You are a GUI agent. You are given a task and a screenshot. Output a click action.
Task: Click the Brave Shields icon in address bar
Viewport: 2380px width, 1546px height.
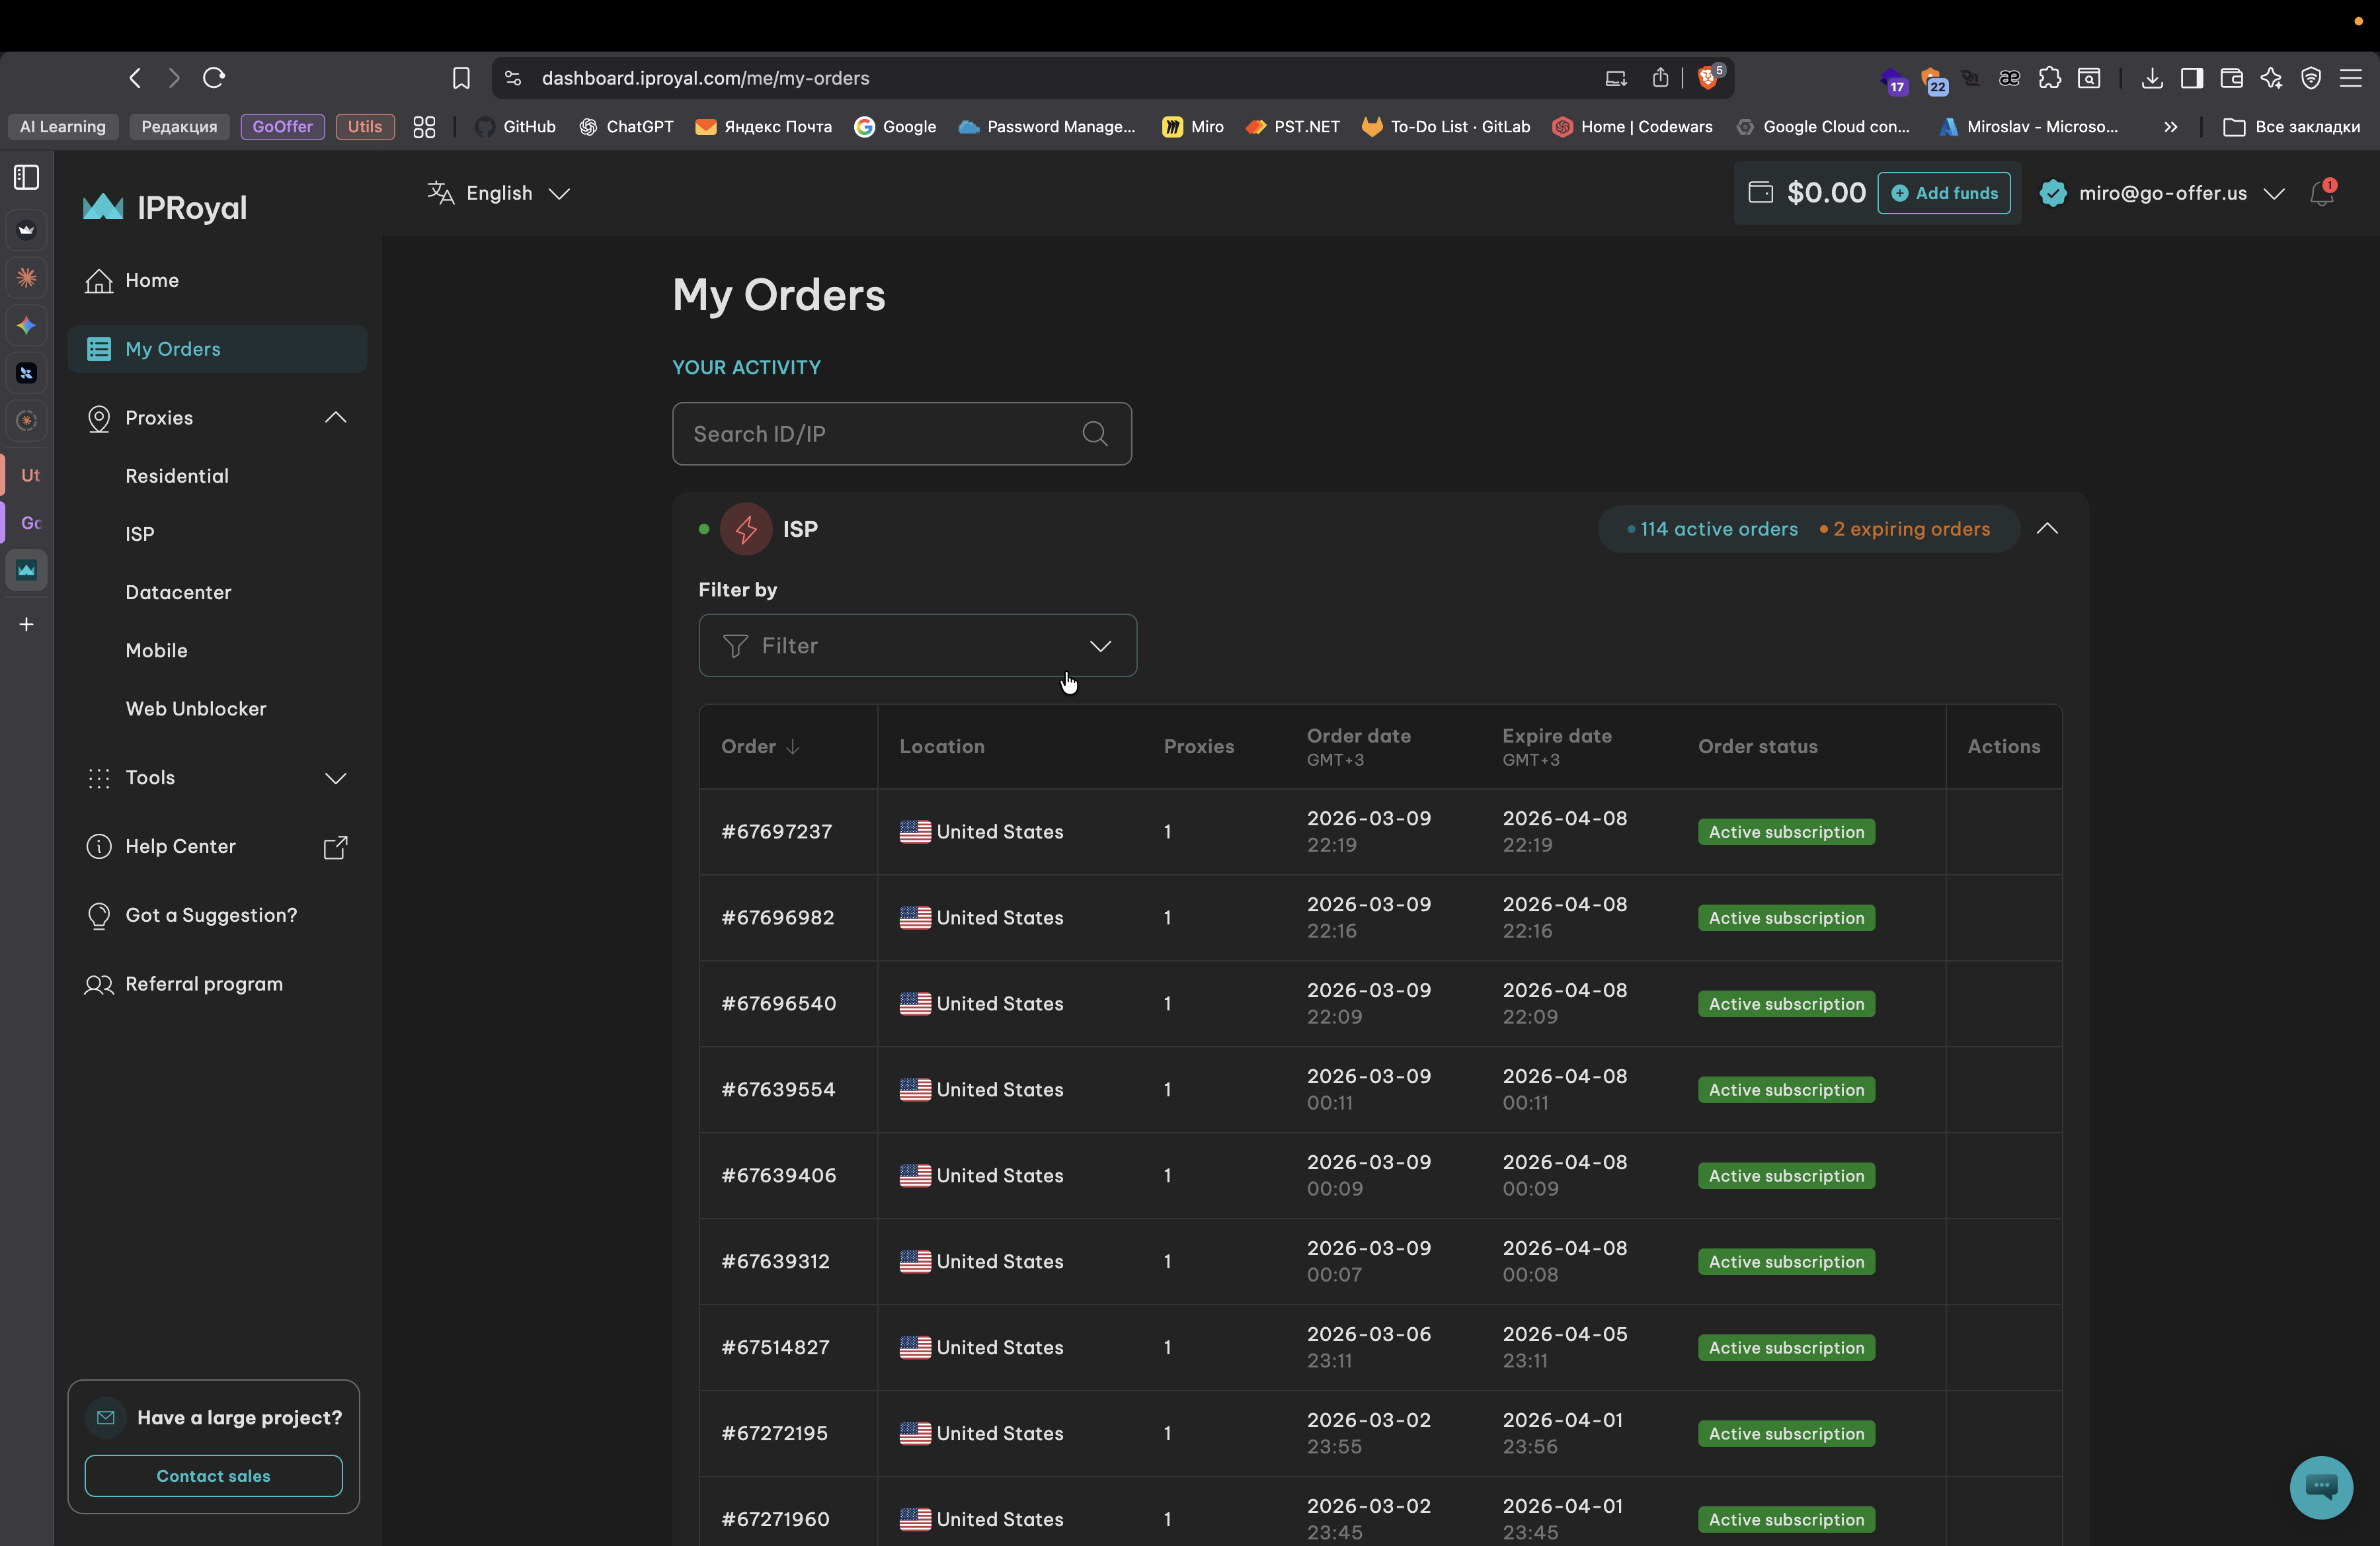coord(1708,78)
